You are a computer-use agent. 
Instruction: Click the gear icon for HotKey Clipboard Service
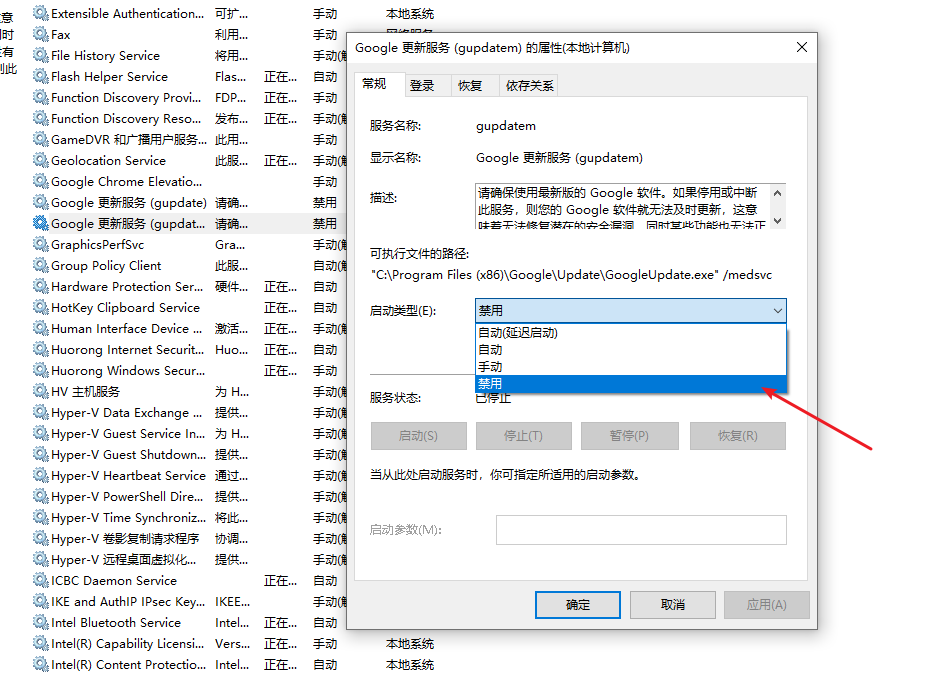pyautogui.click(x=41, y=308)
